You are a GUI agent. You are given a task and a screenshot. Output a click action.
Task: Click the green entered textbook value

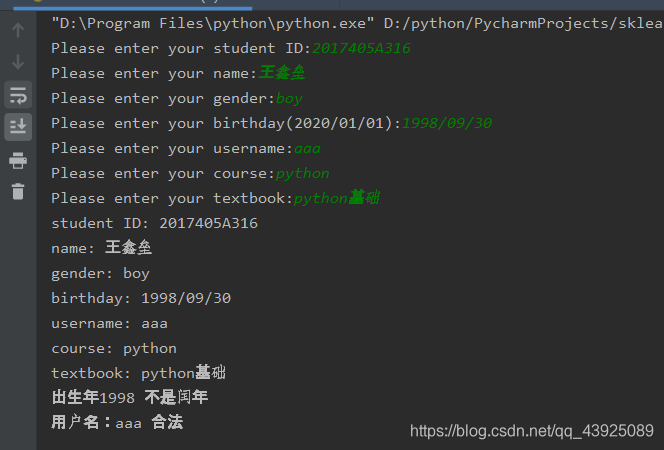[x=337, y=198]
